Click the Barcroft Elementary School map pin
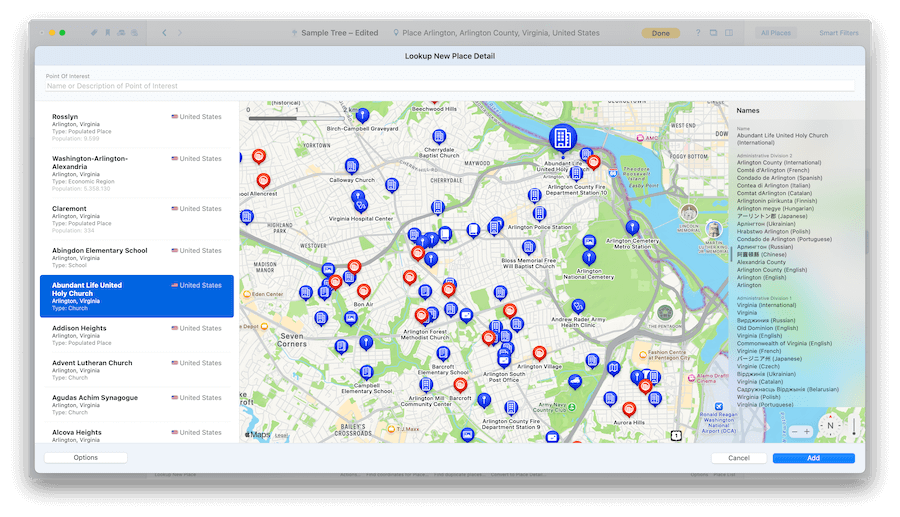 tap(443, 353)
